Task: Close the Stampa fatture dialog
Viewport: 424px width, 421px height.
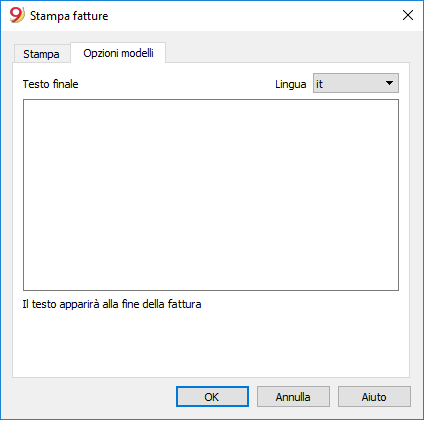Action: tap(408, 15)
